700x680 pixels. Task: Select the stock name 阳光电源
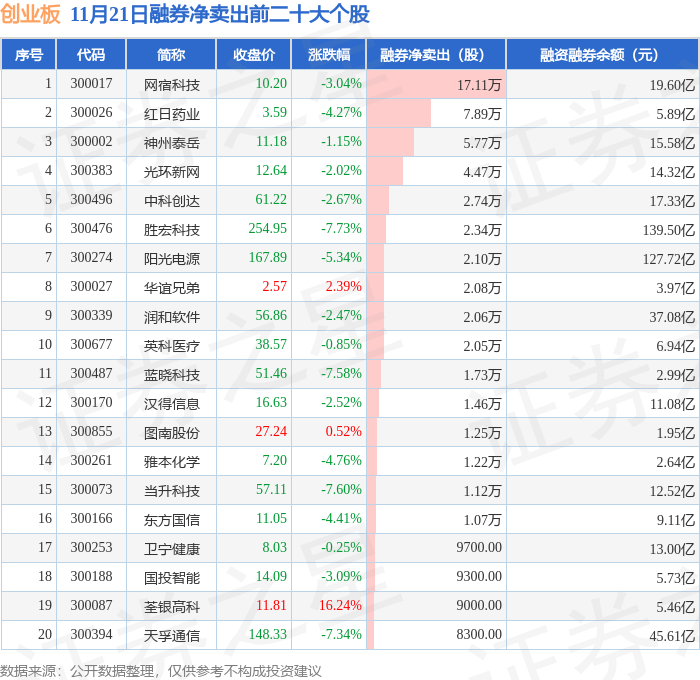(171, 259)
